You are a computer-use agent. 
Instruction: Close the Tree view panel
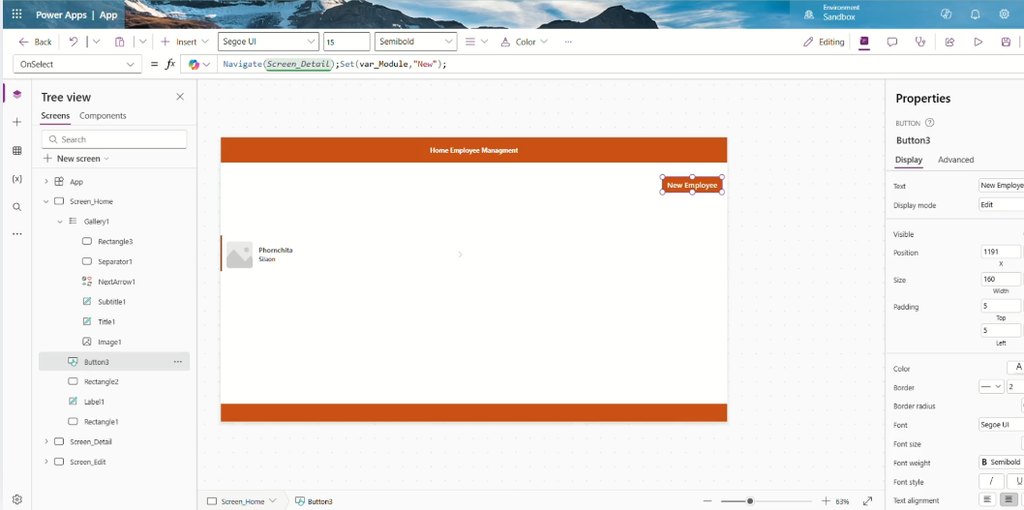(180, 97)
